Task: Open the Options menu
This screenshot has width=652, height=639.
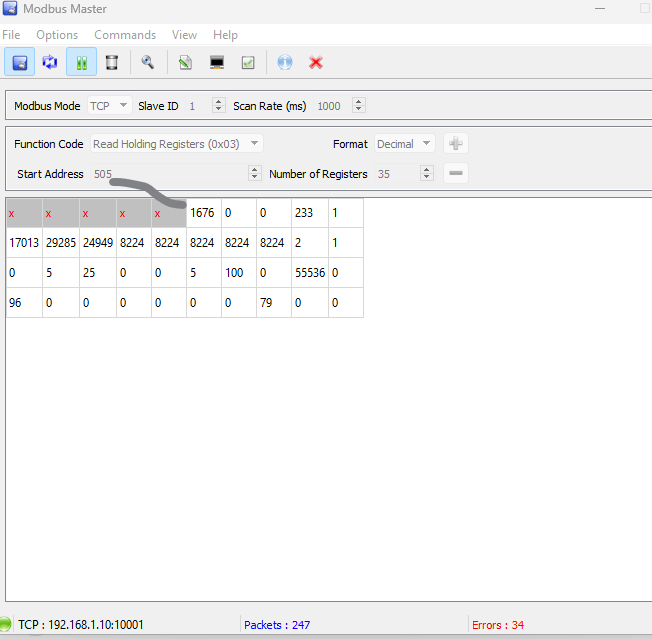Action: tap(57, 35)
